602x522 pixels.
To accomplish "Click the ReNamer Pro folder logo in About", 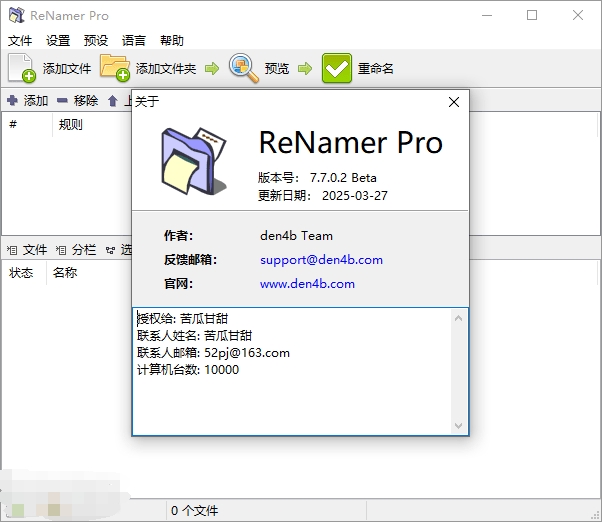I will (193, 158).
